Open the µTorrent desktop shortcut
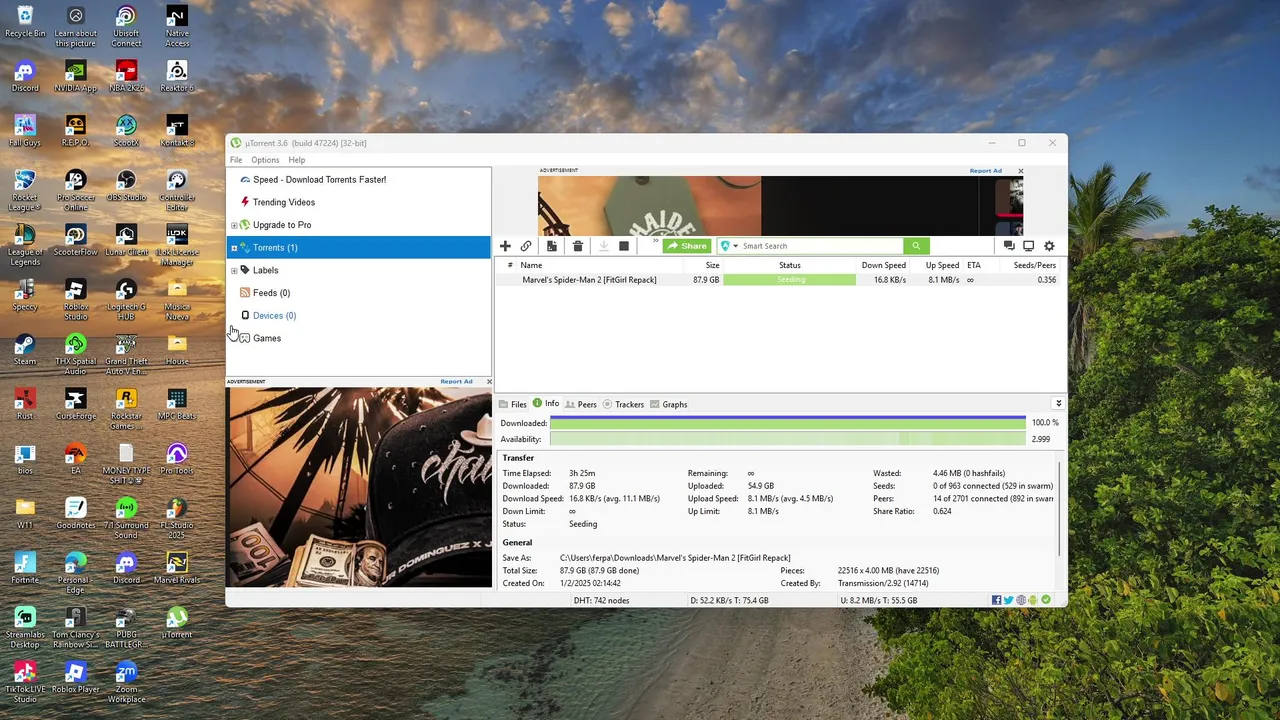The image size is (1280, 720). click(x=177, y=623)
